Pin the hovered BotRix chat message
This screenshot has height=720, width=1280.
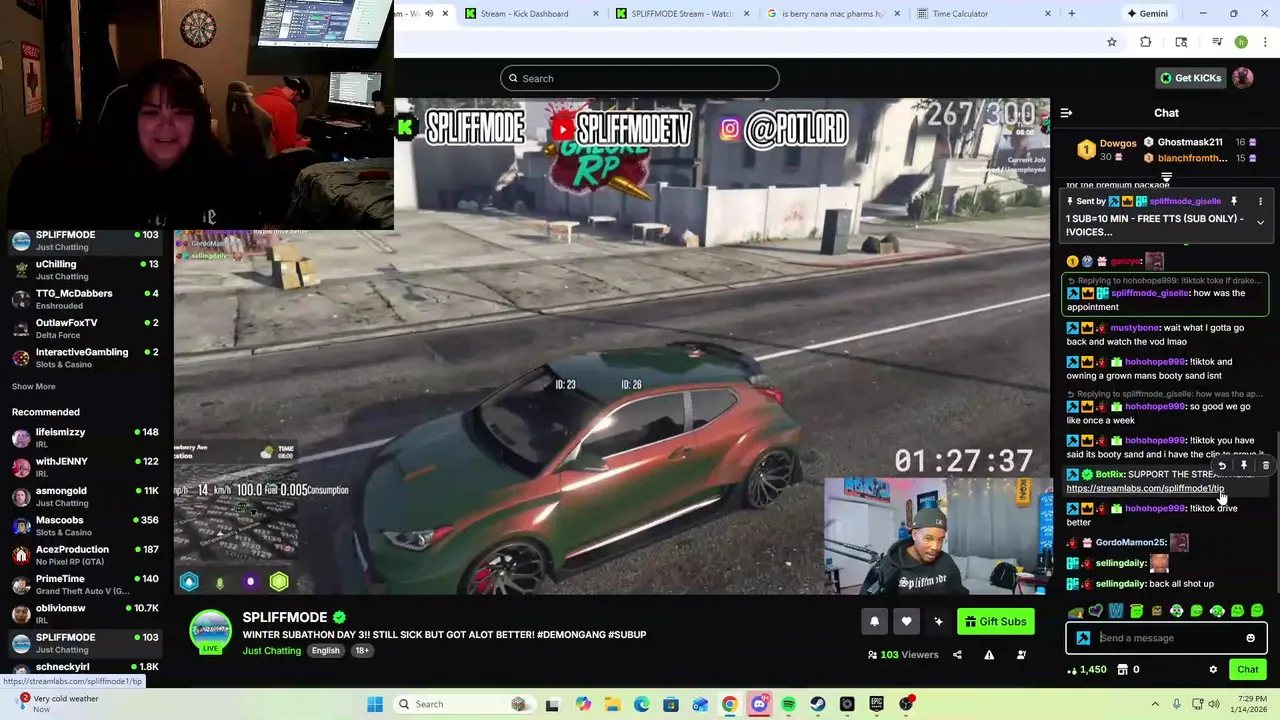(x=1244, y=466)
